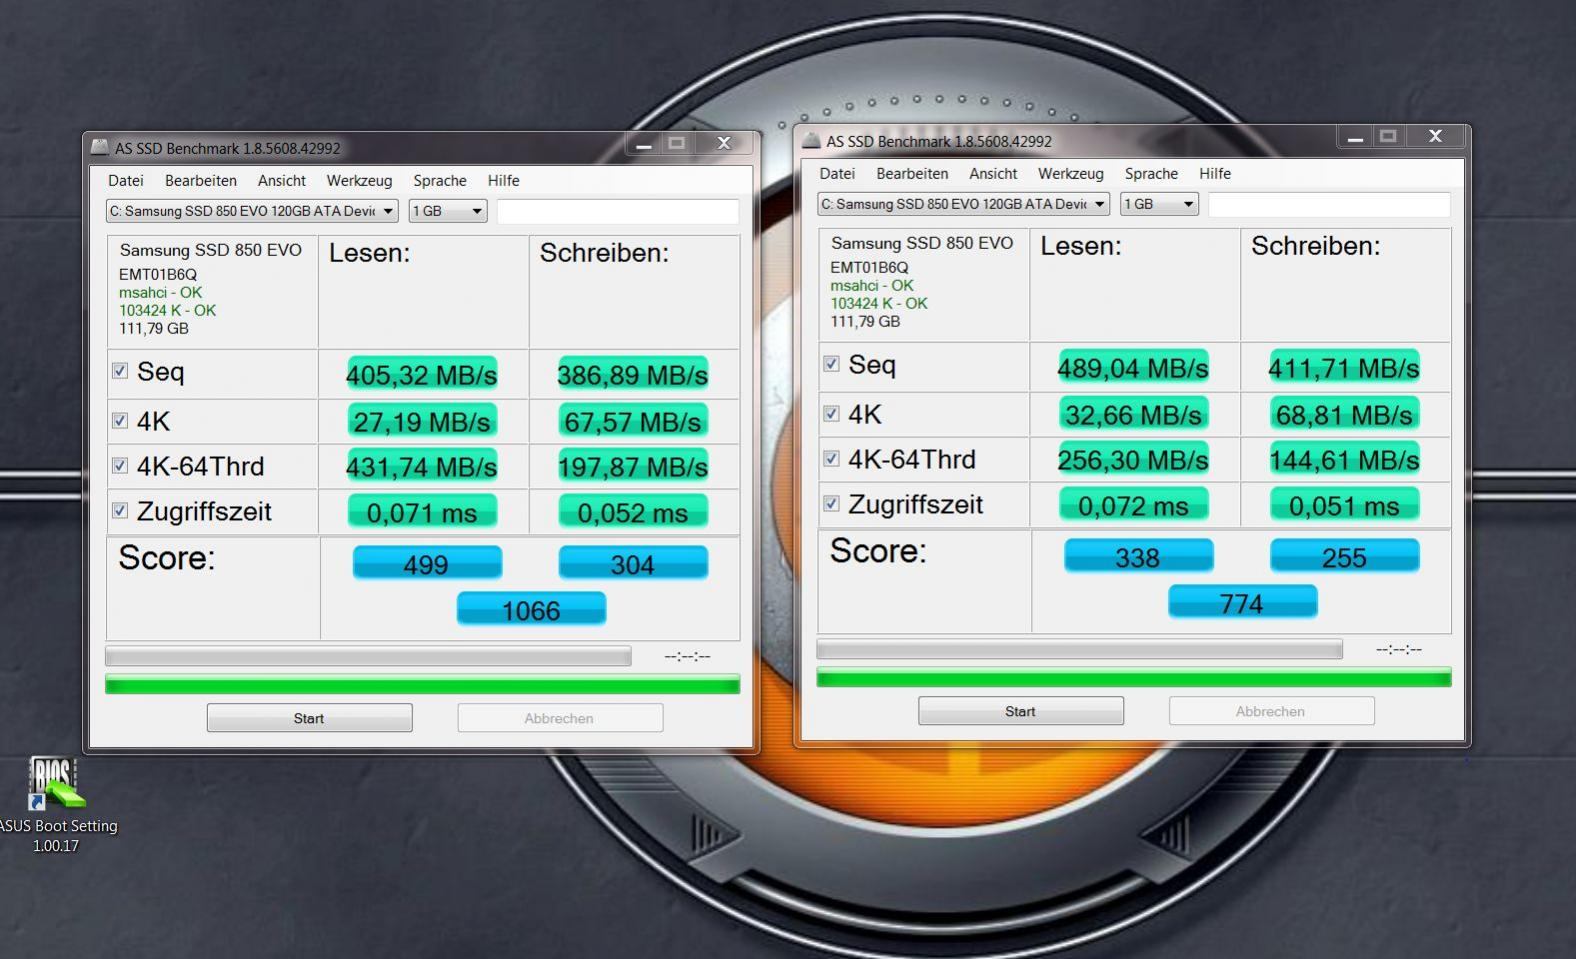The image size is (1576, 959).
Task: Click gray progress bar in left window
Action: (368, 656)
